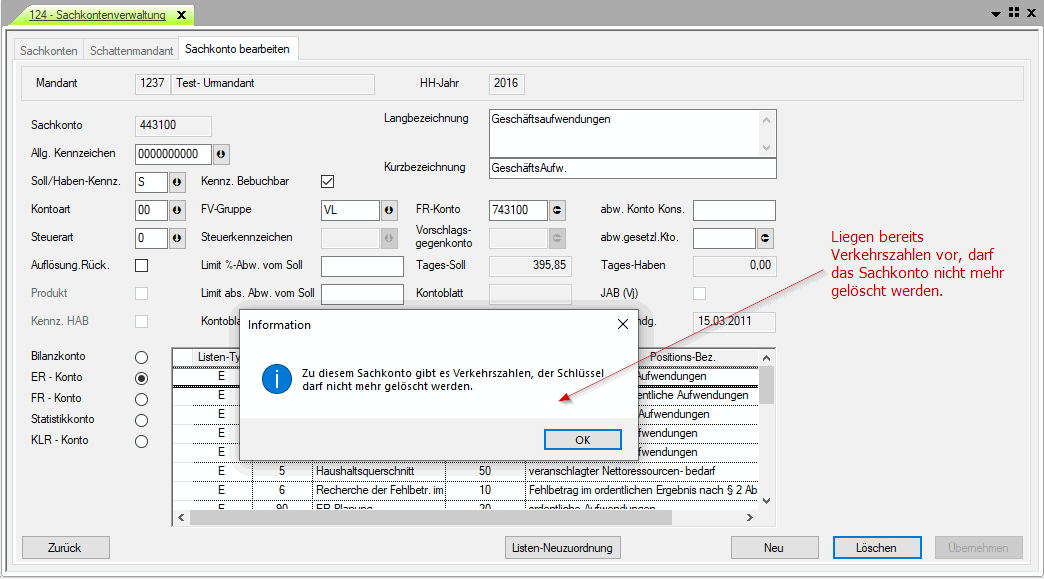Click the abw.gesetzl.Kto. search icon
Image resolution: width=1044 pixels, height=579 pixels.
pos(766,238)
